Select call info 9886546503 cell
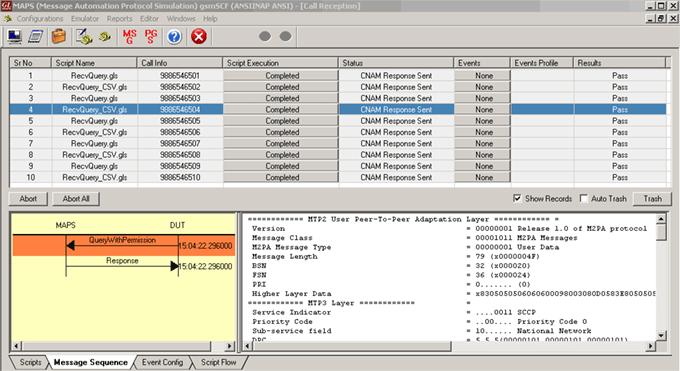680x371 pixels. pos(180,98)
